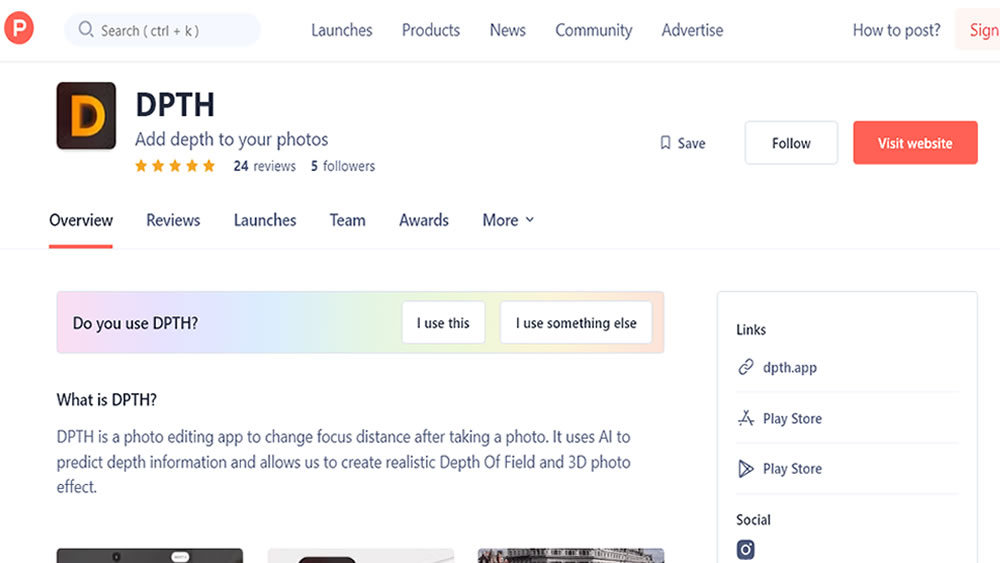Switch to the Reviews tab
This screenshot has width=1000, height=563.
(173, 221)
